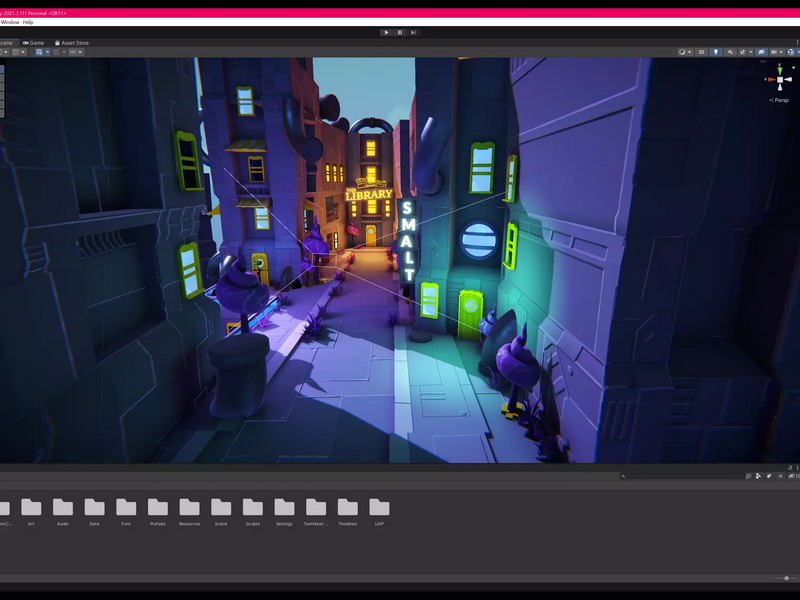800x600 pixels.
Task: Click the search by type filter icon
Action: 758,476
